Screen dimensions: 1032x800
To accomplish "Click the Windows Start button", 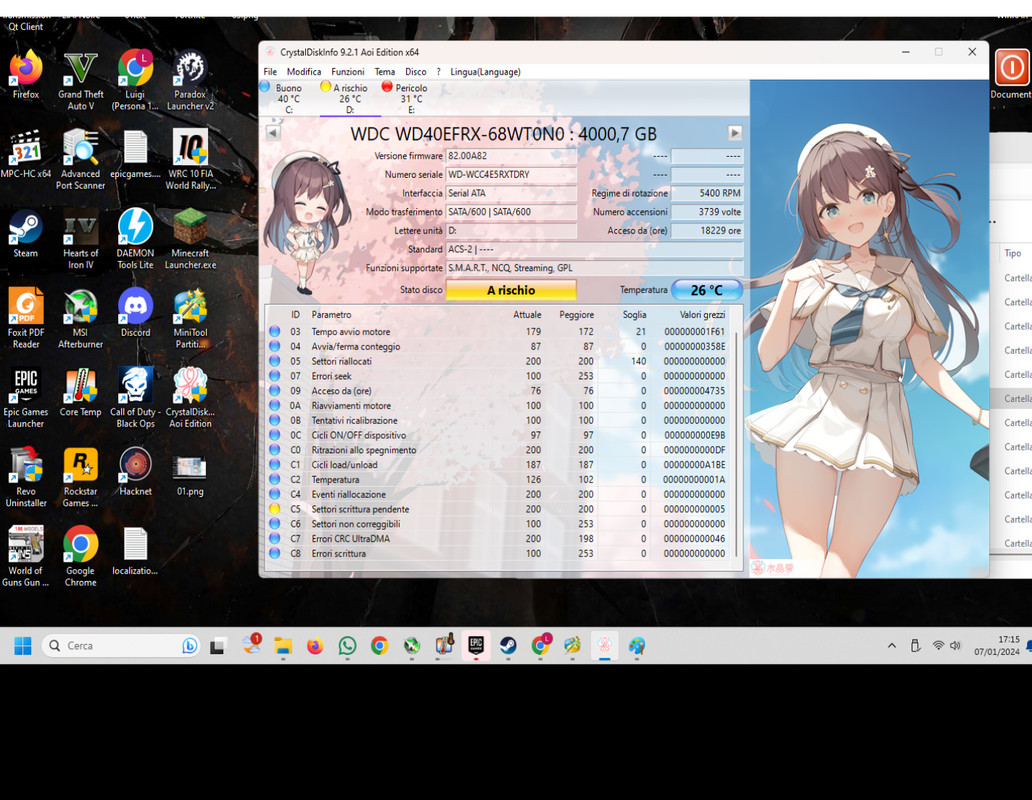I will [22, 646].
